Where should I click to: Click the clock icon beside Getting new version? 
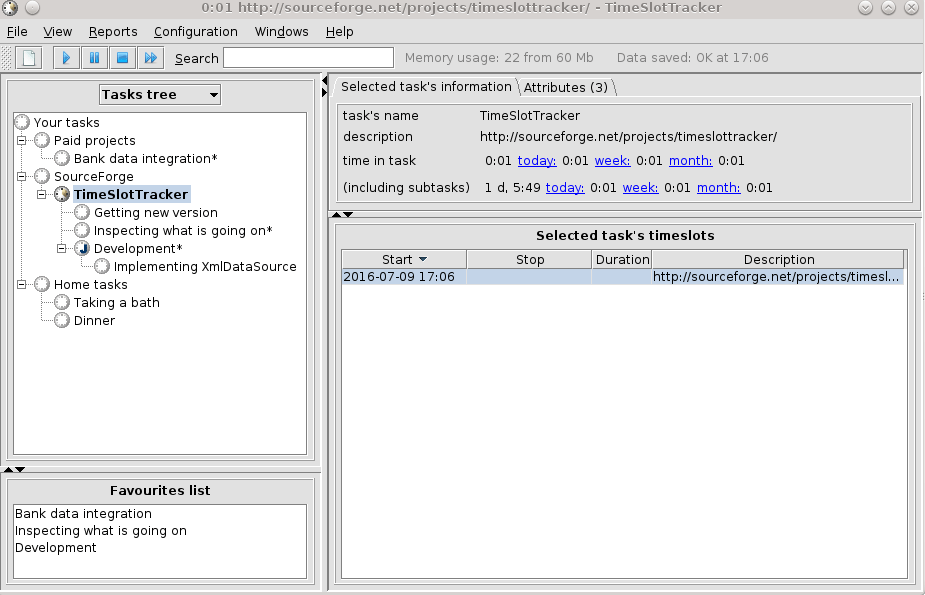coord(82,212)
